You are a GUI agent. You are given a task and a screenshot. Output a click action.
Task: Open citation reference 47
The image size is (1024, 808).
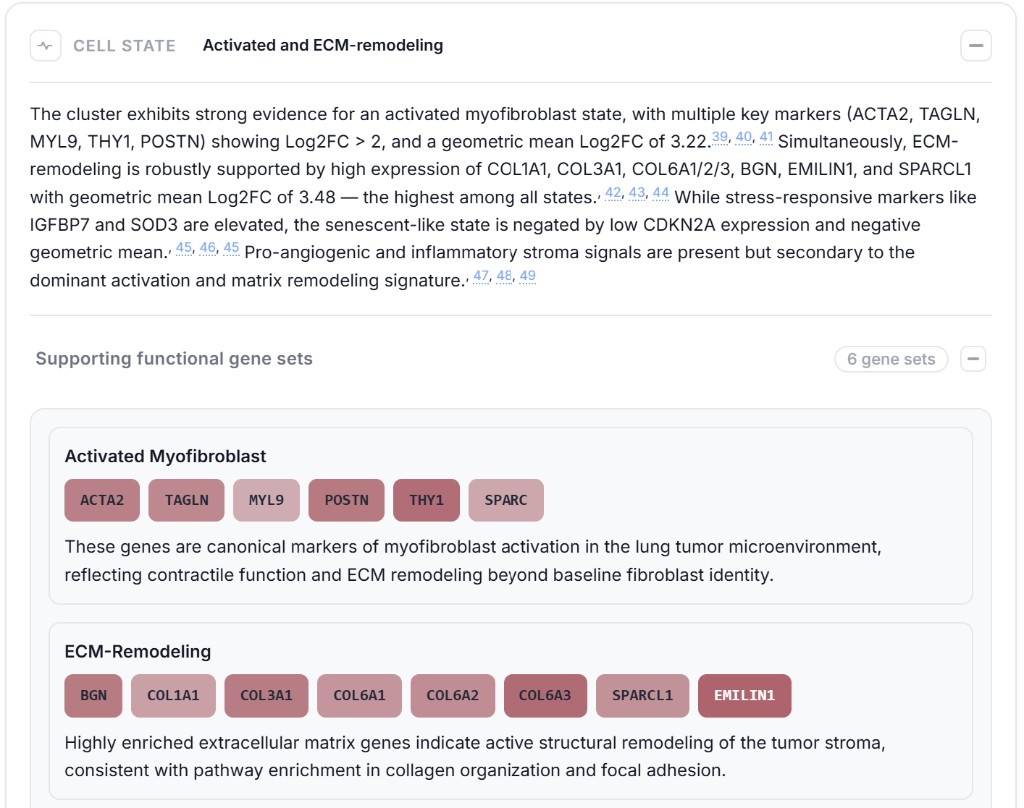click(481, 276)
